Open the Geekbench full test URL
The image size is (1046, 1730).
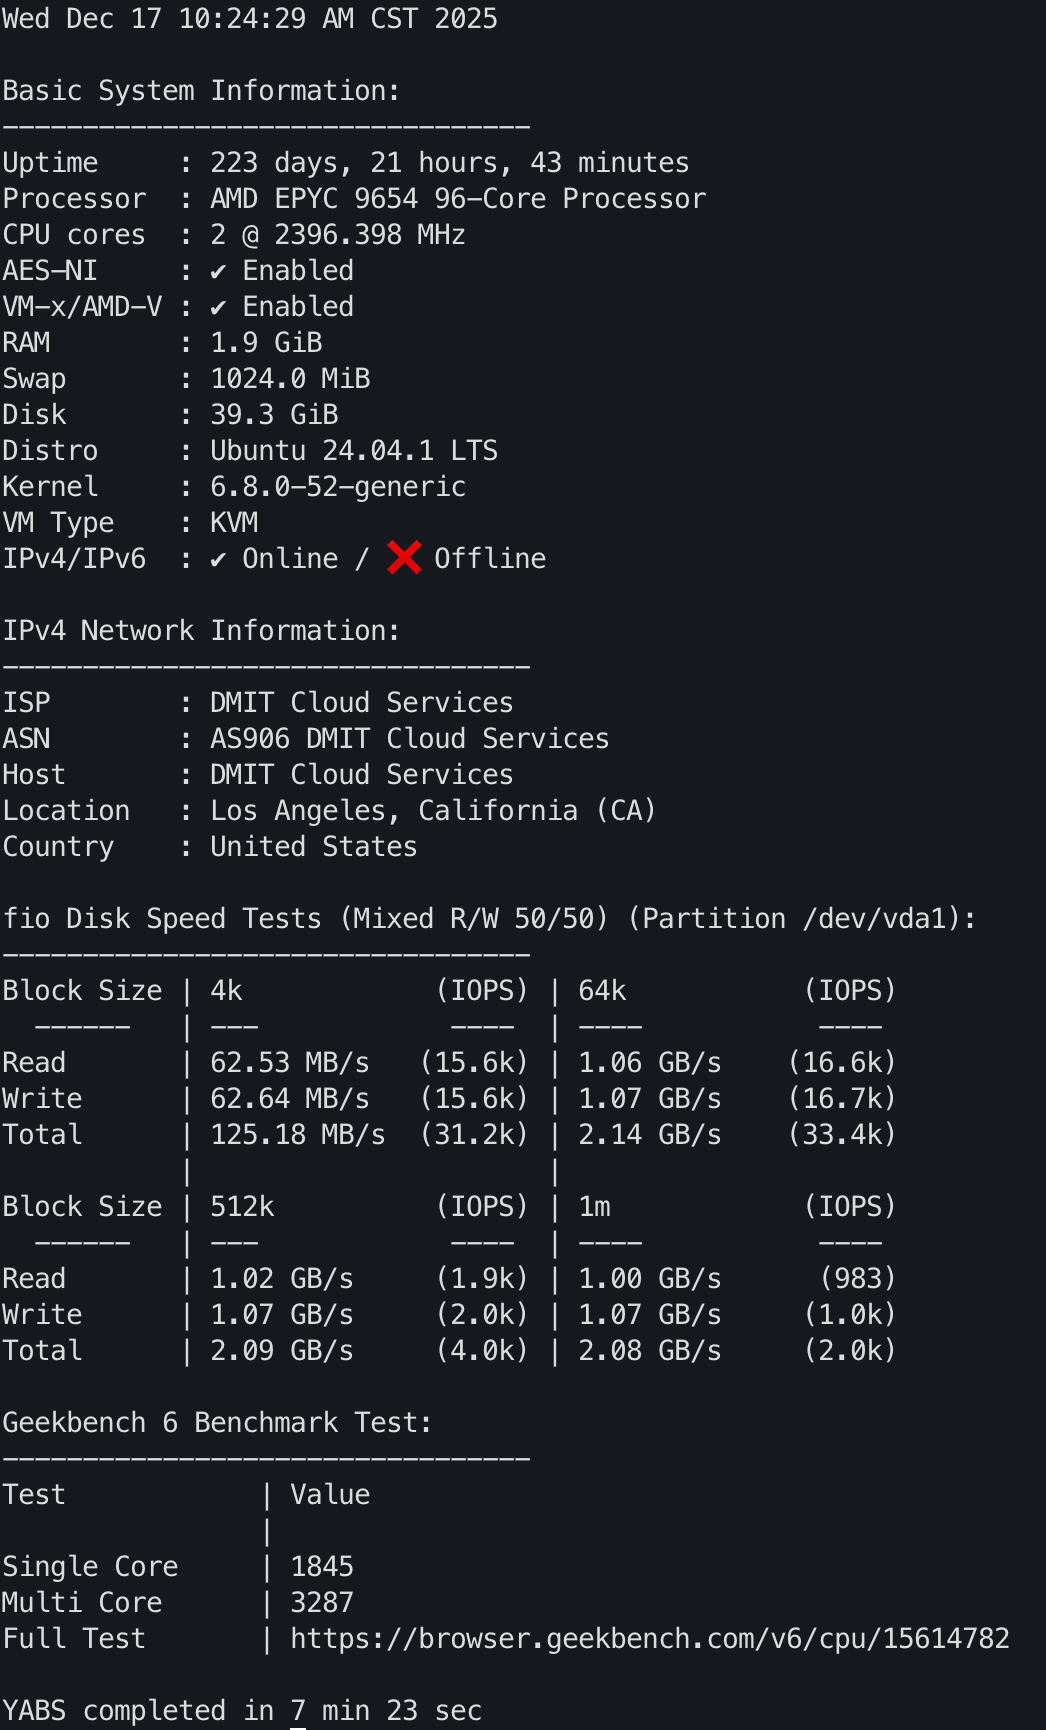(x=649, y=1638)
